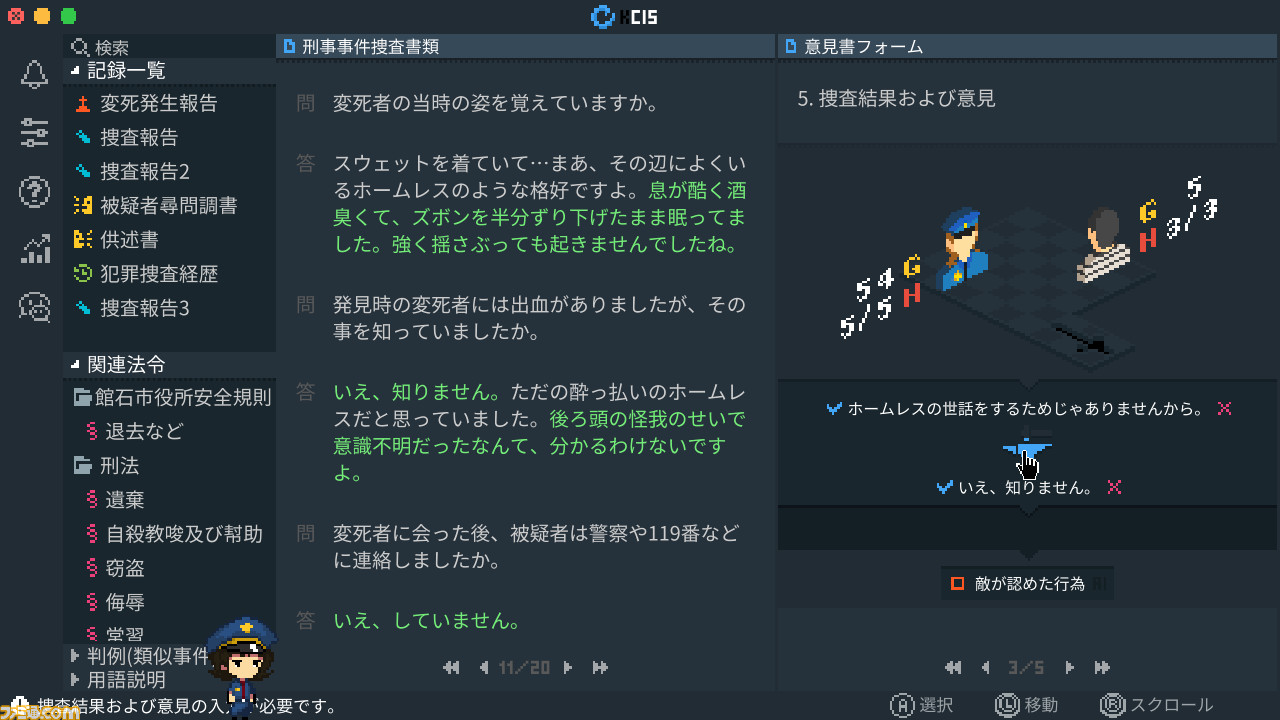Open the statistics chart icon
The width and height of the screenshot is (1280, 720).
pos(34,249)
